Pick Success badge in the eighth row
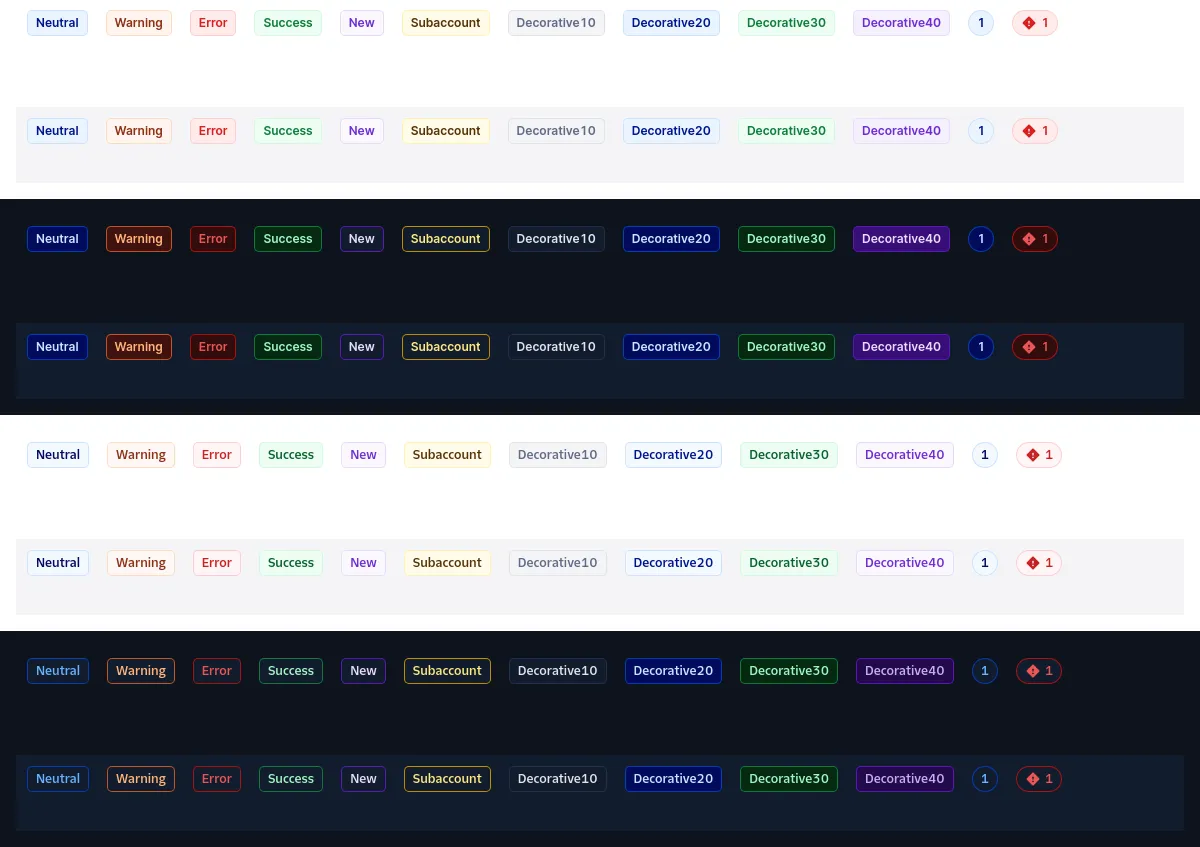Viewport: 1200px width, 847px height. pos(291,779)
